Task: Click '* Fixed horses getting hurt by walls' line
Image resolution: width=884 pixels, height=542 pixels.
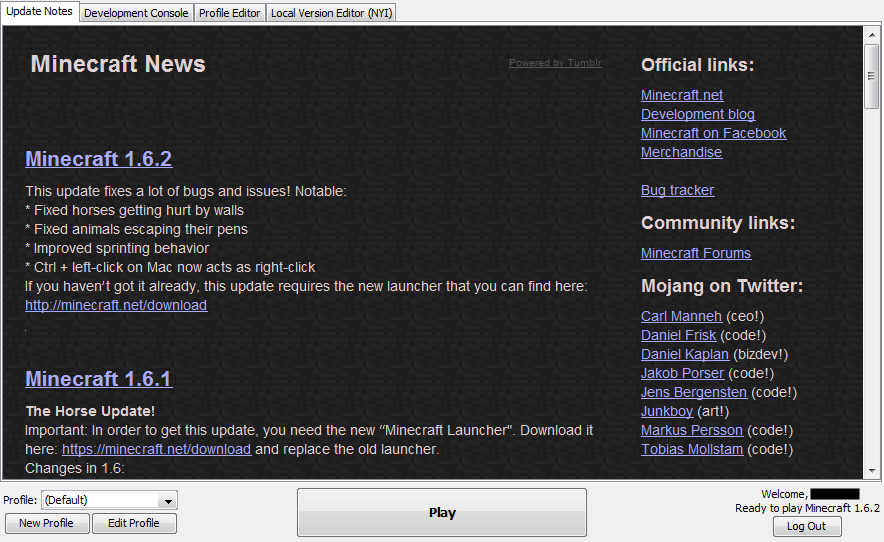Action: [x=135, y=210]
